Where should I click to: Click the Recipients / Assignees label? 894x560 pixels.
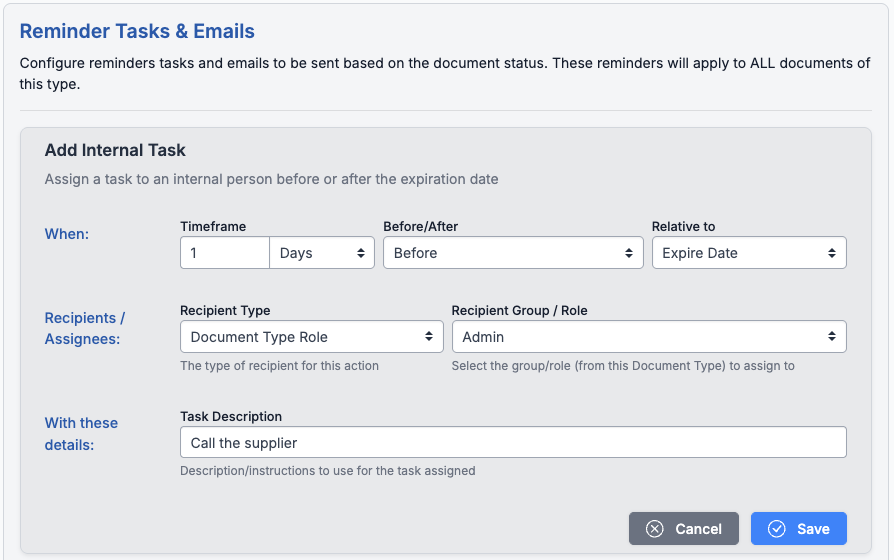85,328
